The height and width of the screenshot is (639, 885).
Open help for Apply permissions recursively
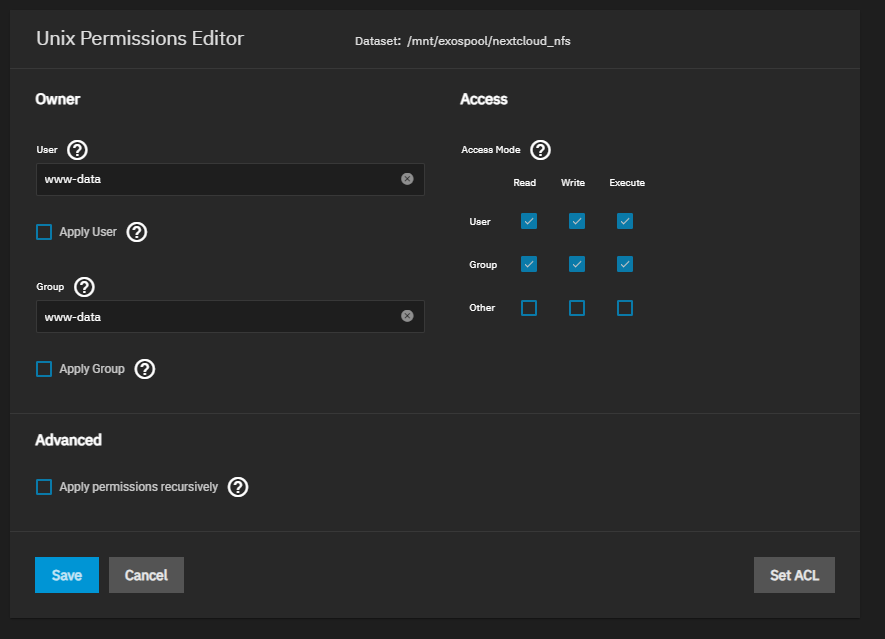tap(238, 487)
